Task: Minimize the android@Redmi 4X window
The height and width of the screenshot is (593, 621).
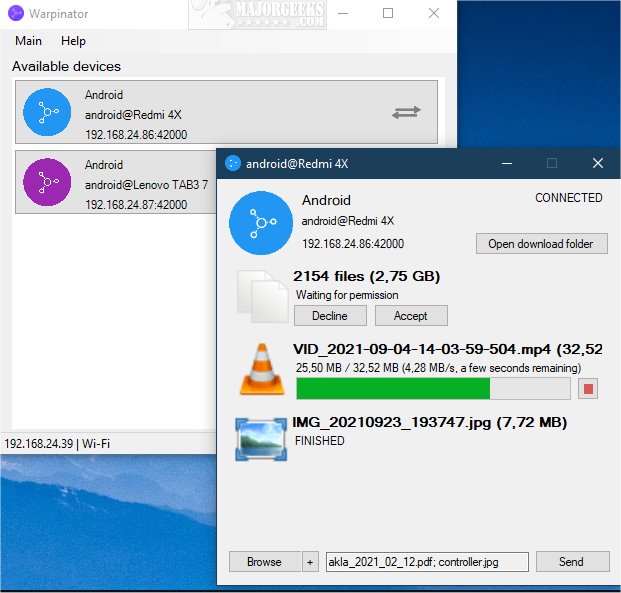Action: click(x=507, y=163)
